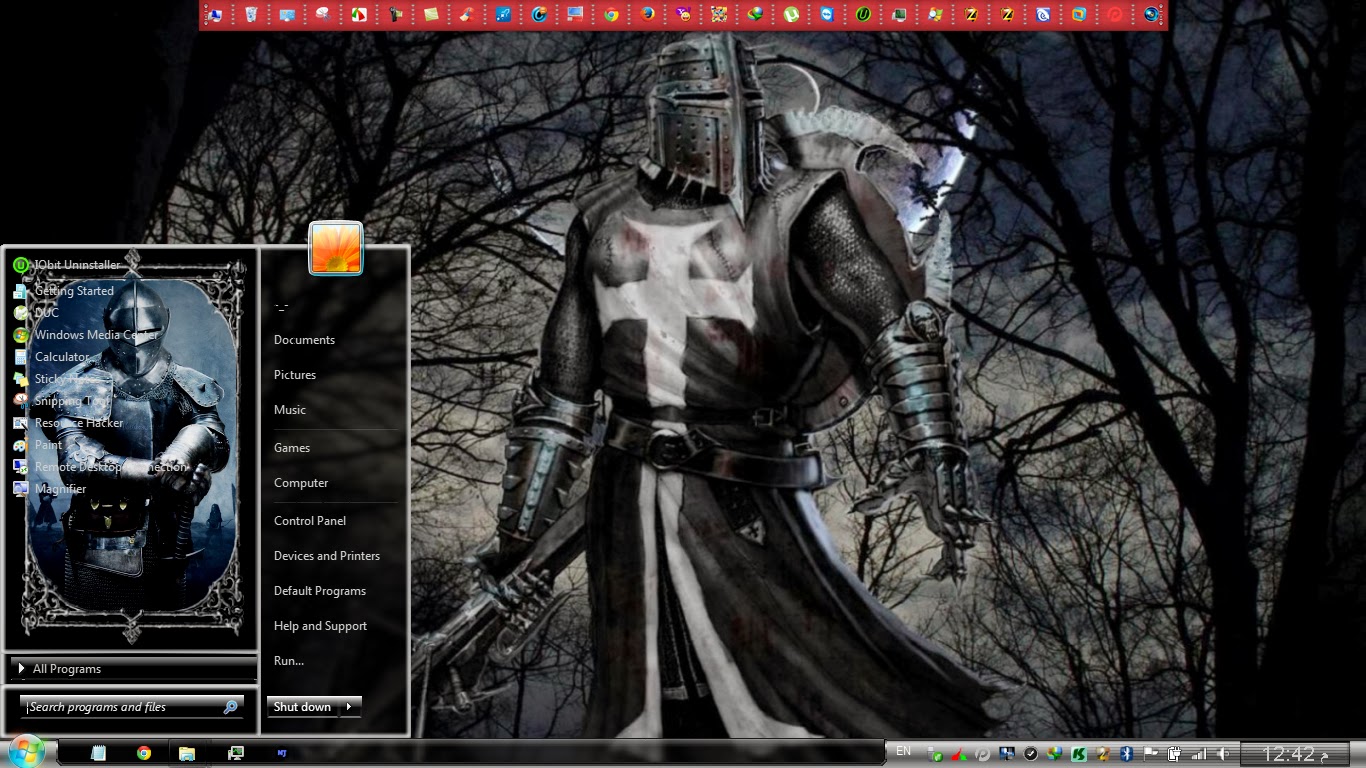Click the volume speaker tray icon
Image resolution: width=1366 pixels, height=768 pixels.
(x=1223, y=753)
